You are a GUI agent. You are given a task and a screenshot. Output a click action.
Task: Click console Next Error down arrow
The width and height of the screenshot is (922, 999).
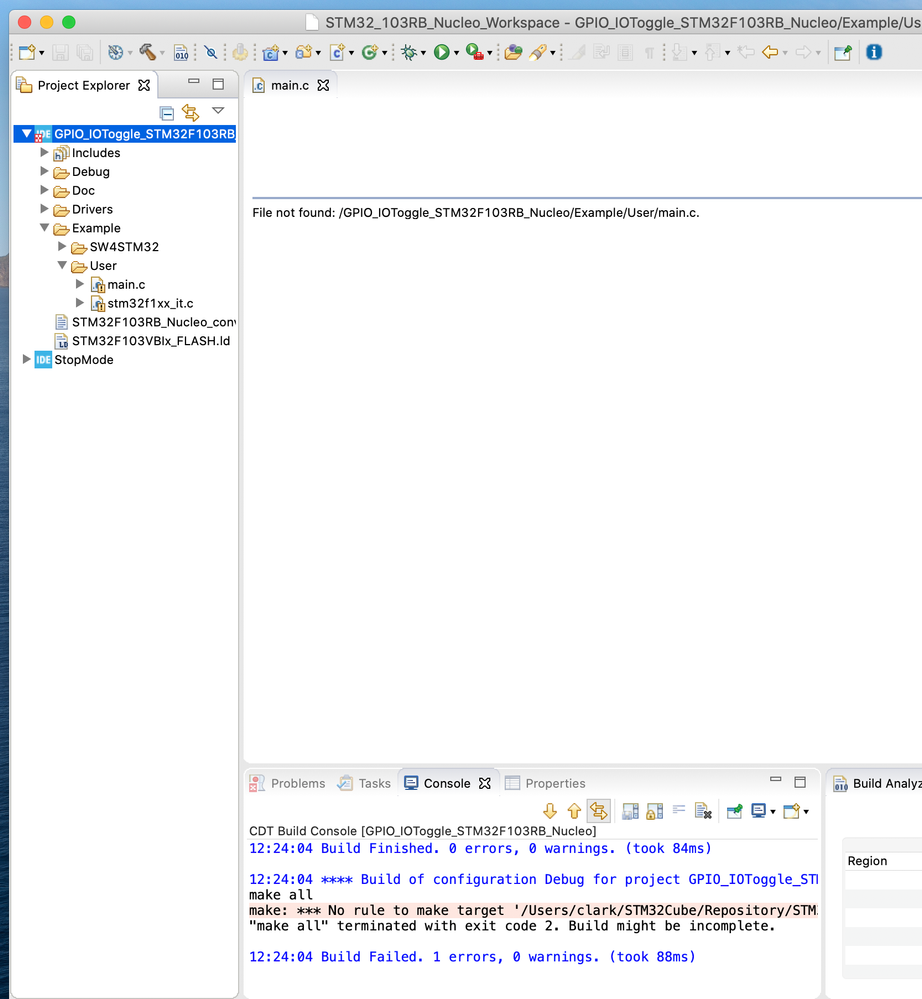(x=550, y=811)
